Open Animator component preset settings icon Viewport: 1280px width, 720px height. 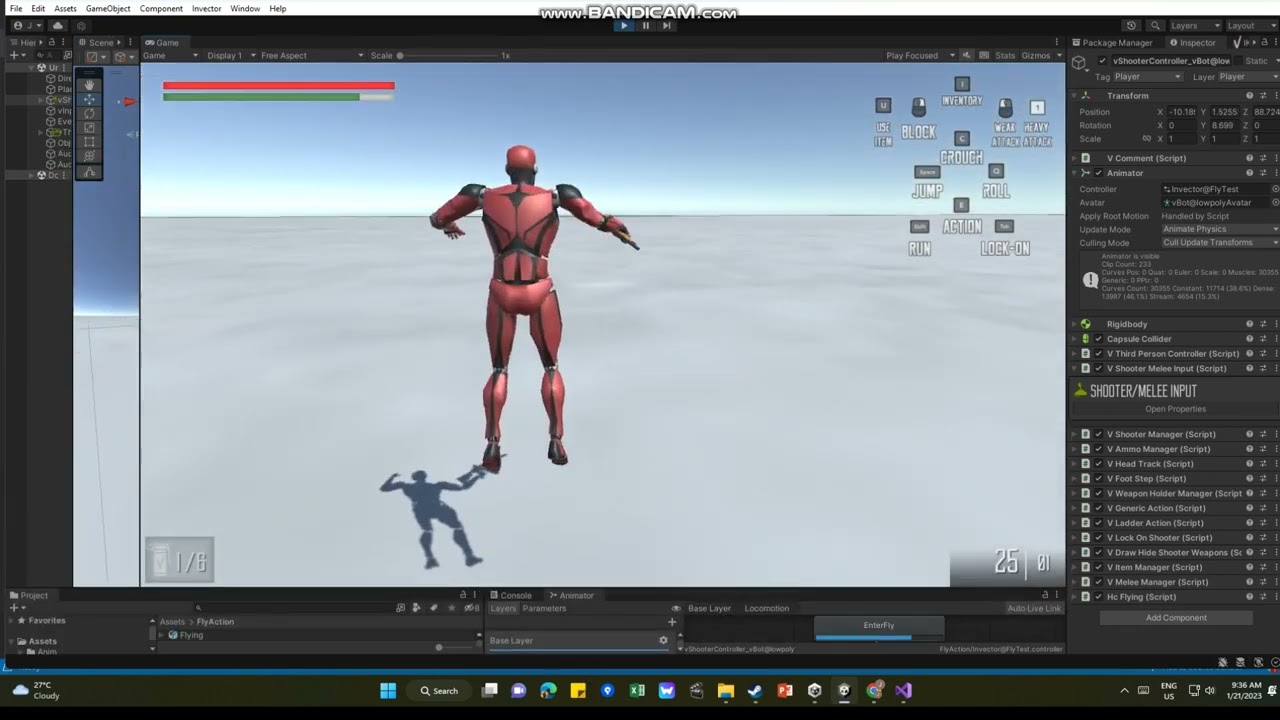point(1263,173)
